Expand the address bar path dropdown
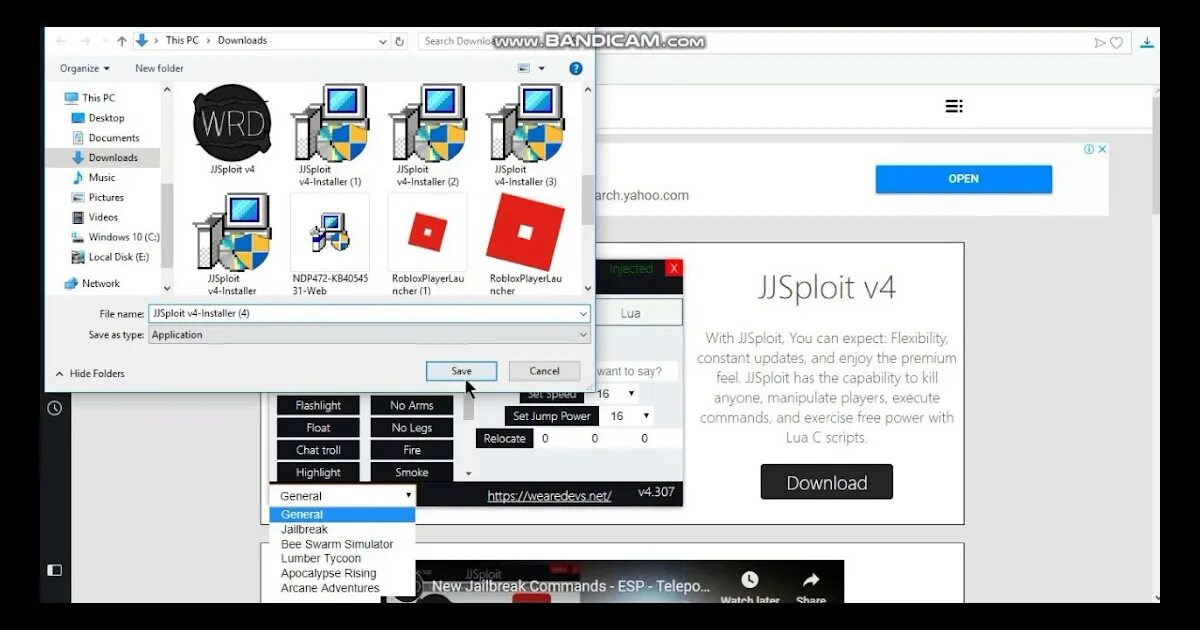Viewport: 1200px width, 630px height. coord(383,41)
